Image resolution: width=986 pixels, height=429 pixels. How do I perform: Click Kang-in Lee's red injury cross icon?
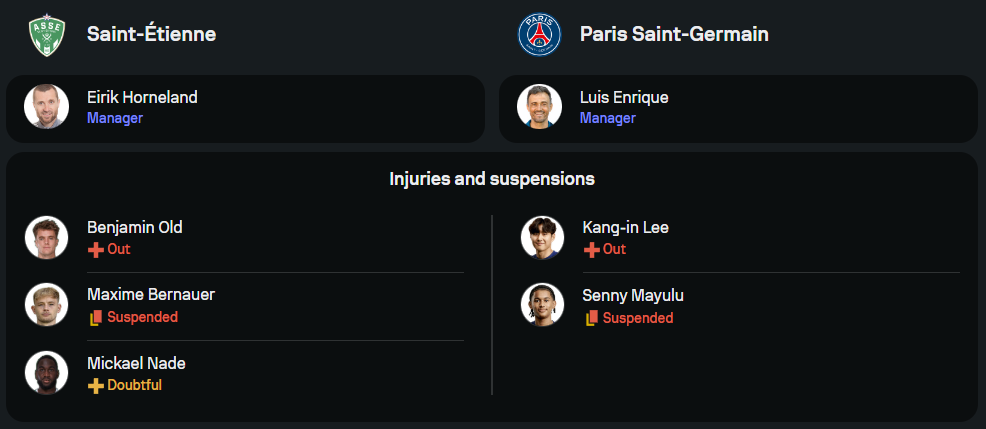tap(591, 249)
